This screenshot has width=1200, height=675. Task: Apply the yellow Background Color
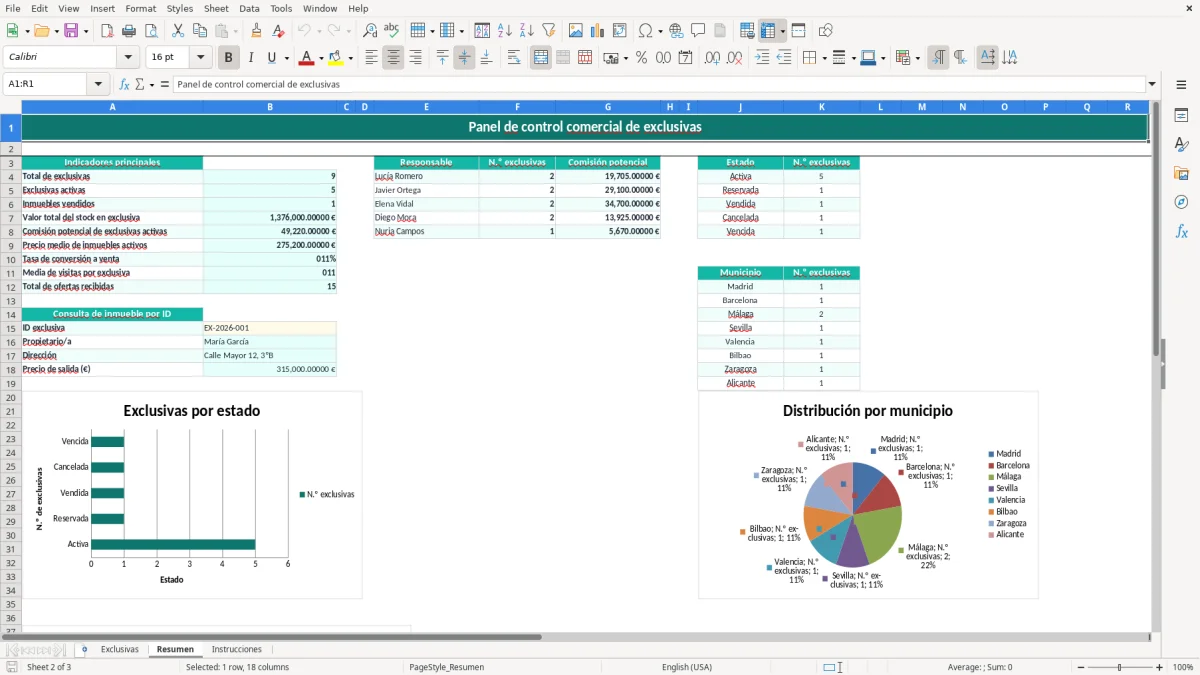coord(335,58)
